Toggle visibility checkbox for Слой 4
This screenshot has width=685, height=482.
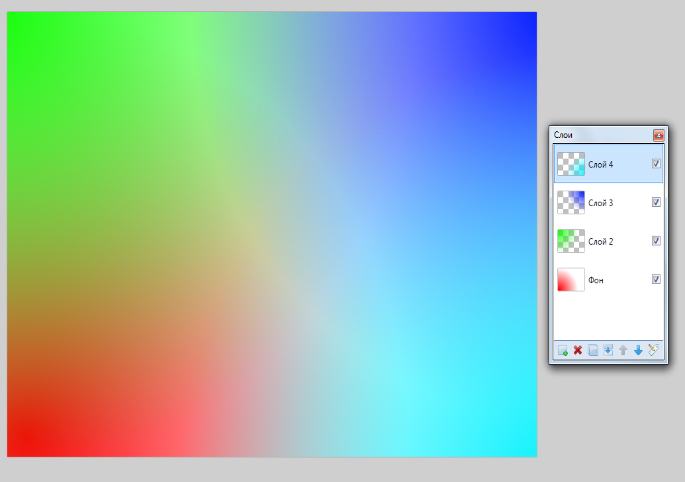[656, 163]
